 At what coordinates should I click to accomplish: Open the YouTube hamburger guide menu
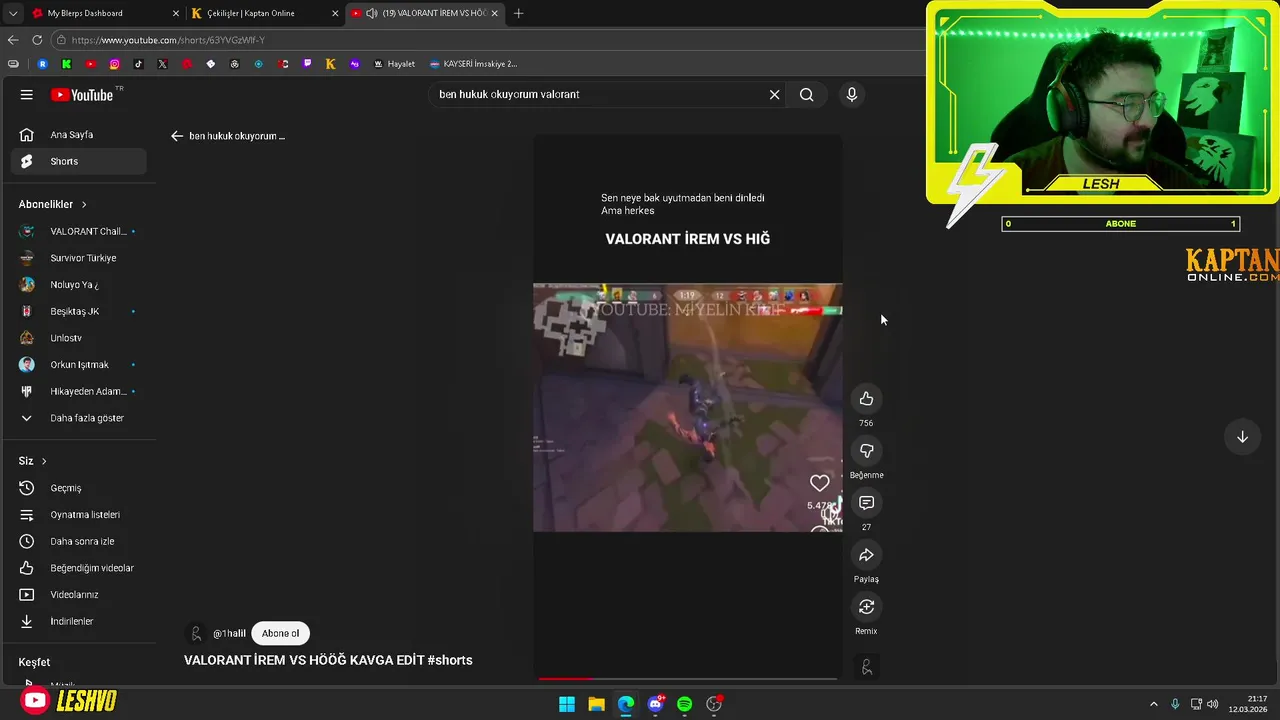tap(27, 95)
